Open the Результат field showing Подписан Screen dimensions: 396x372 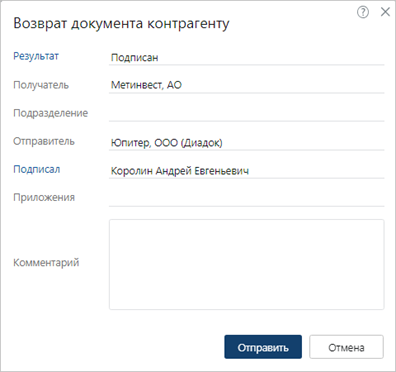(x=246, y=58)
